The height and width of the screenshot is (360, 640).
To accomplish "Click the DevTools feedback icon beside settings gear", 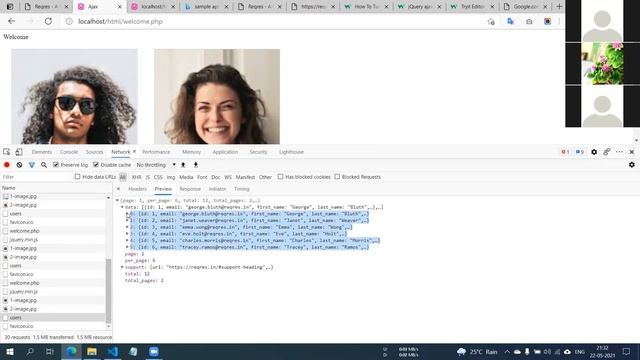I will pyautogui.click(x=607, y=152).
